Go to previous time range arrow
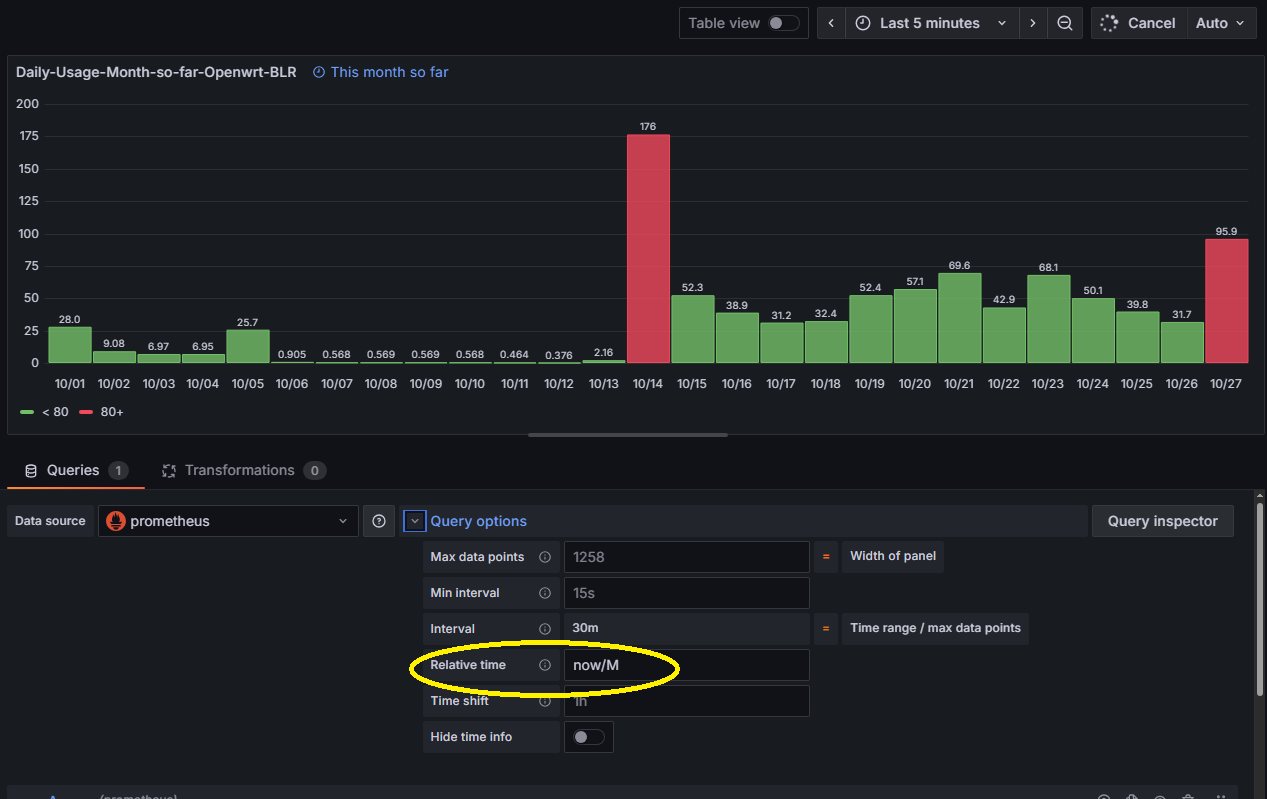The width and height of the screenshot is (1267, 799). point(831,23)
